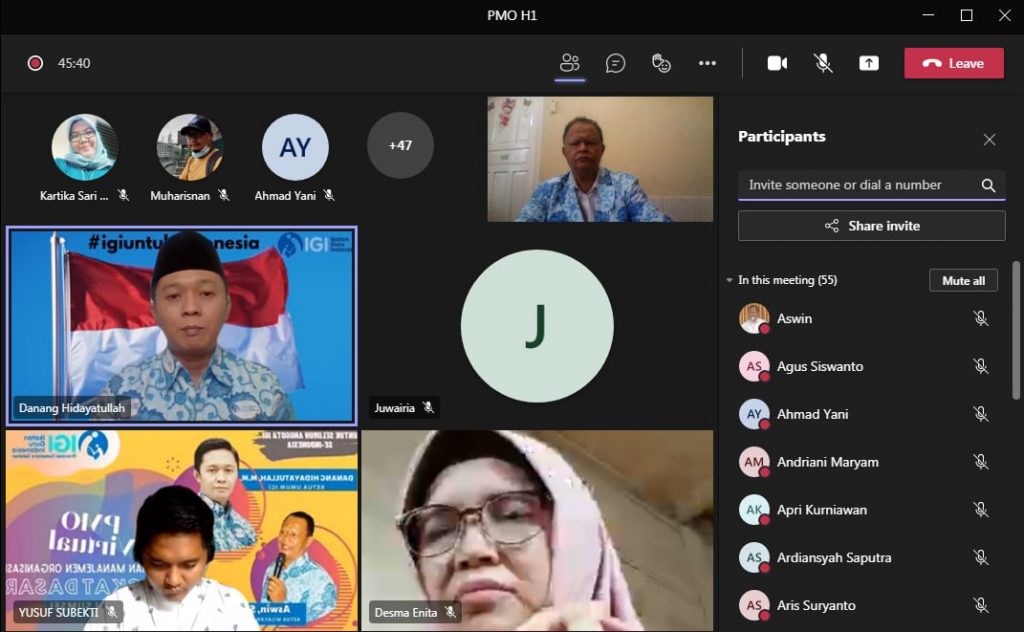This screenshot has height=632, width=1024.
Task: Close the Participants panel
Action: (989, 140)
